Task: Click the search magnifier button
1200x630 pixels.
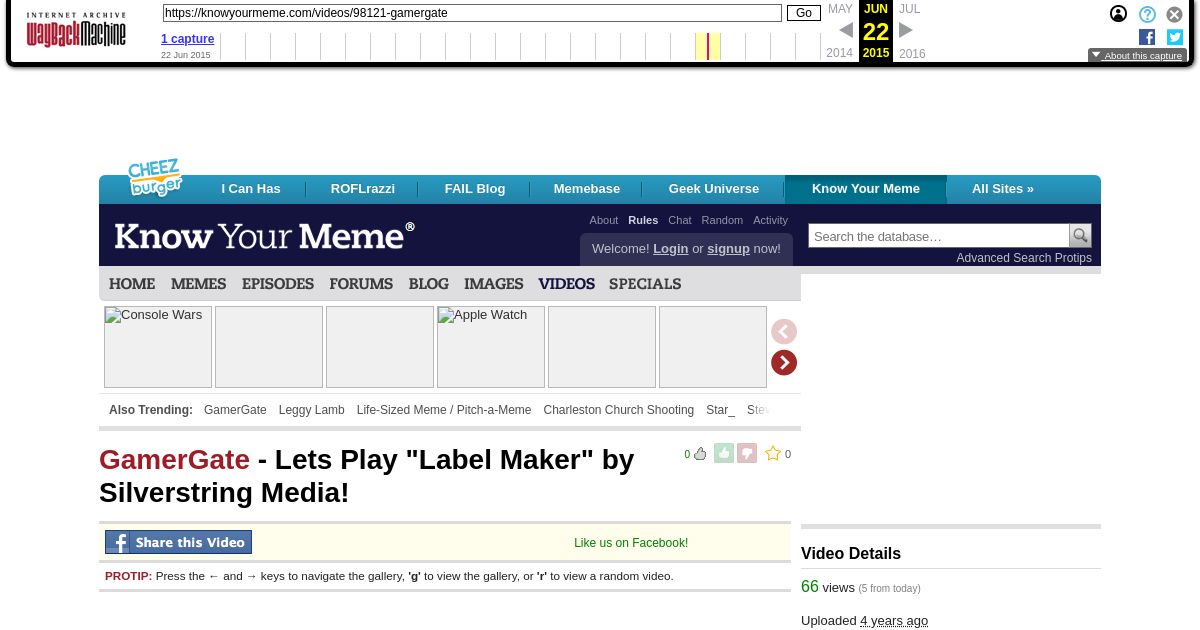Action: tap(1080, 236)
